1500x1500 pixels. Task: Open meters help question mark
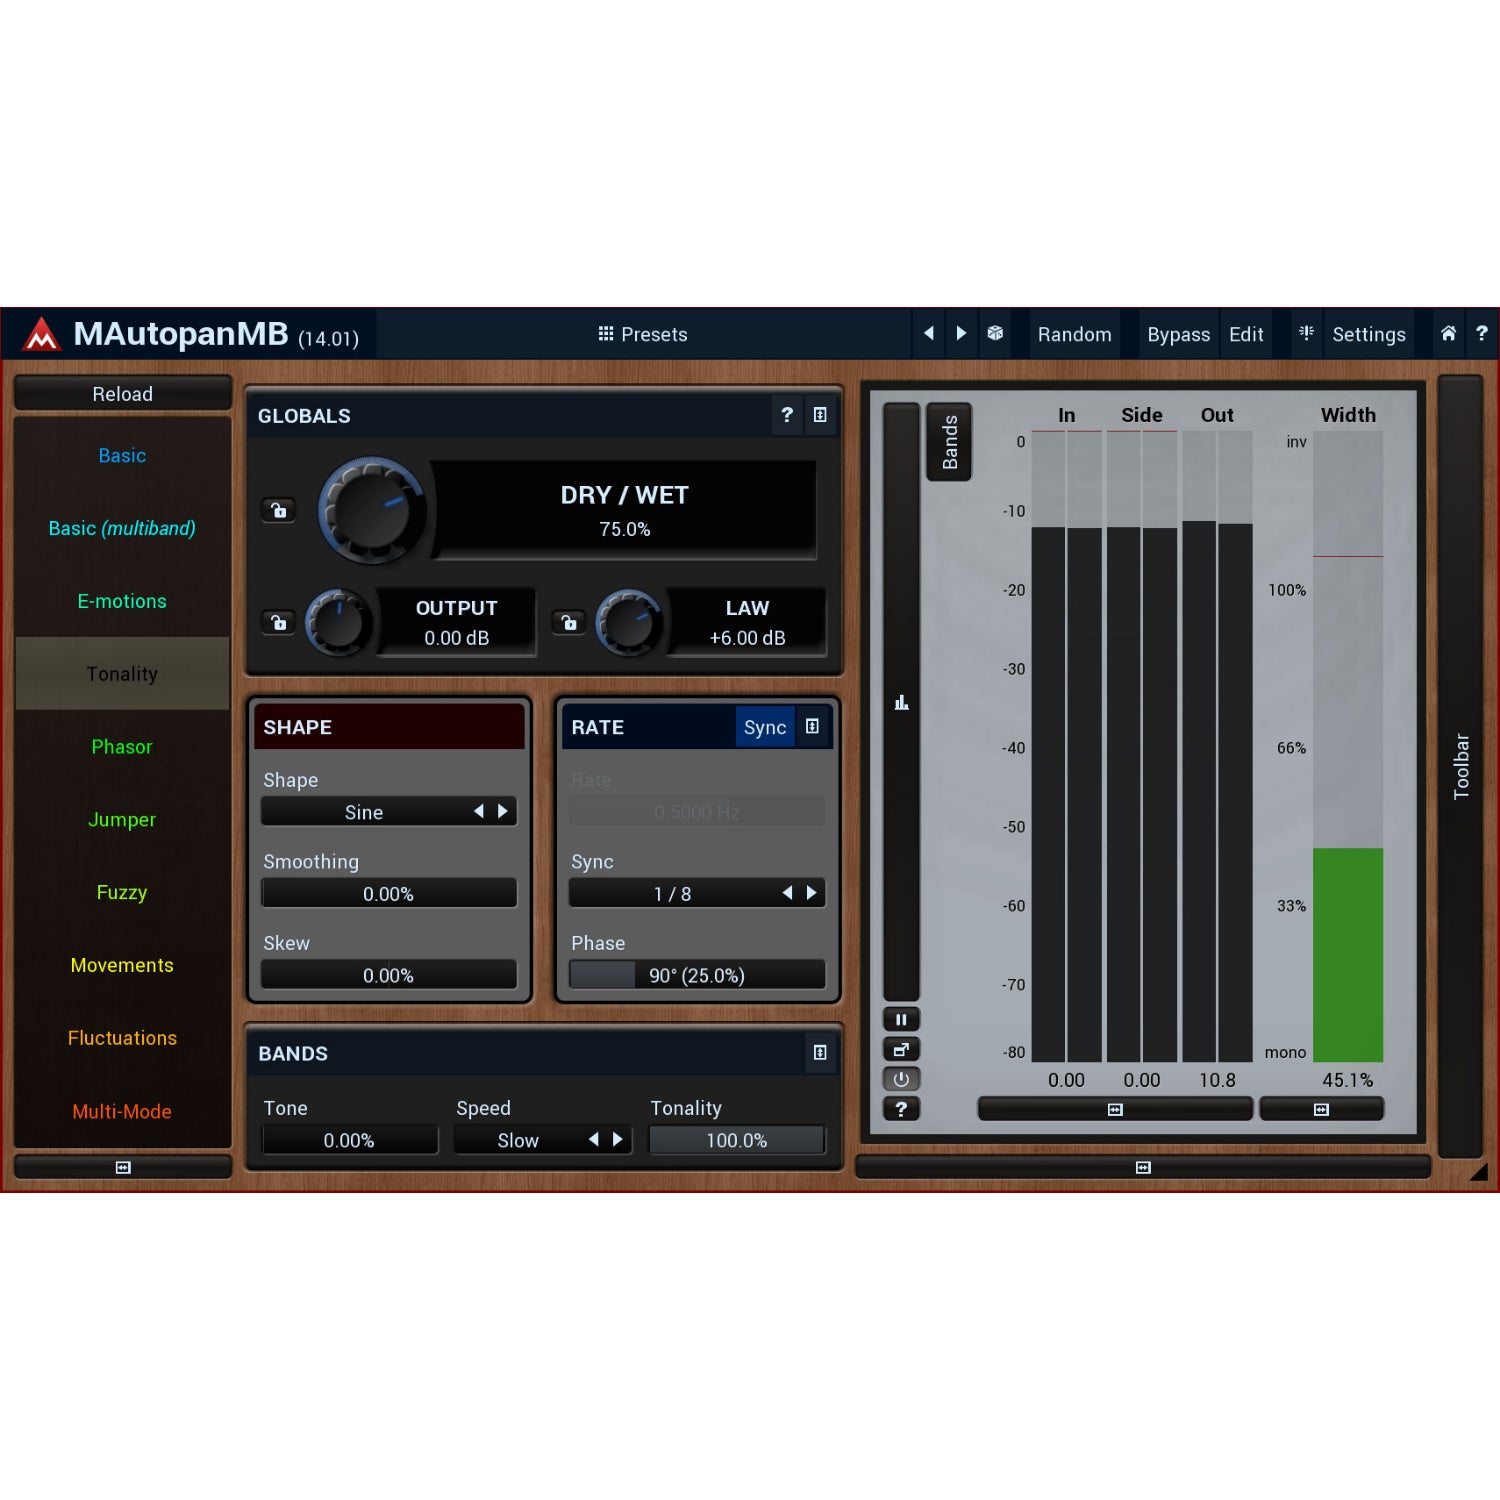(901, 1109)
